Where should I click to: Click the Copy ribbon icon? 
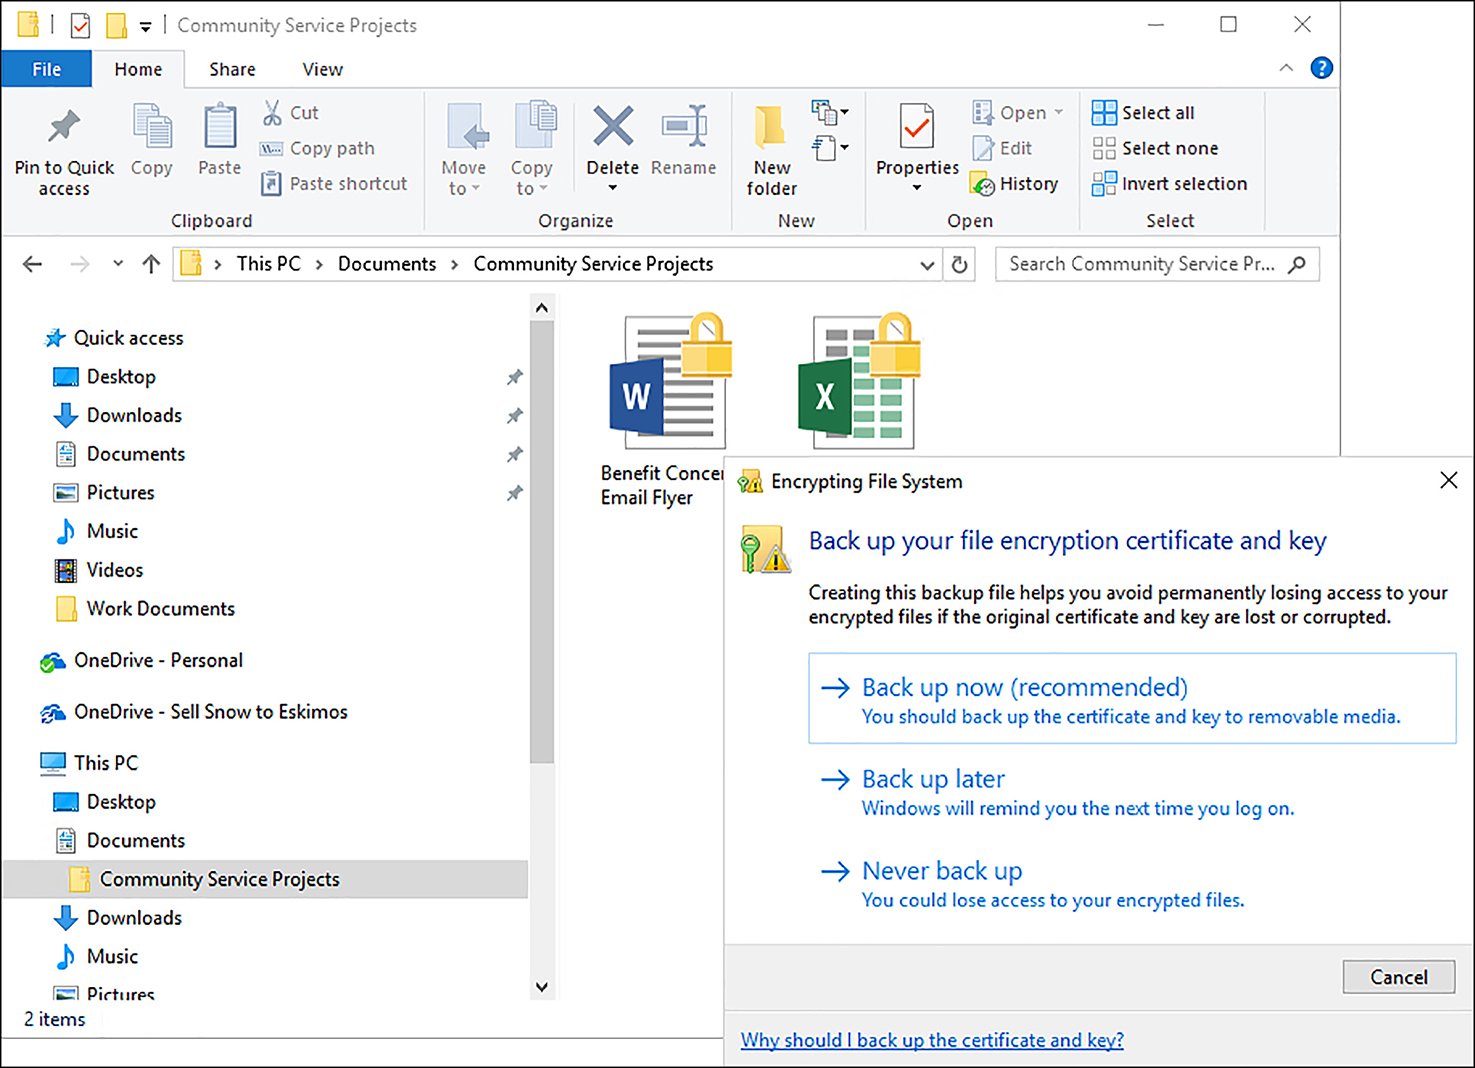pos(152,128)
